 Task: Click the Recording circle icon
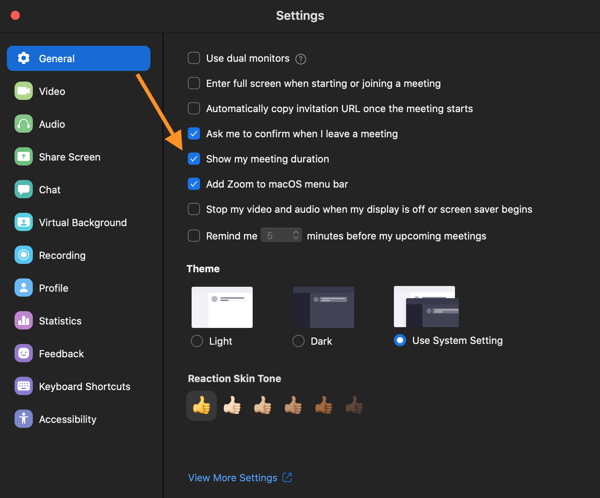(24, 255)
